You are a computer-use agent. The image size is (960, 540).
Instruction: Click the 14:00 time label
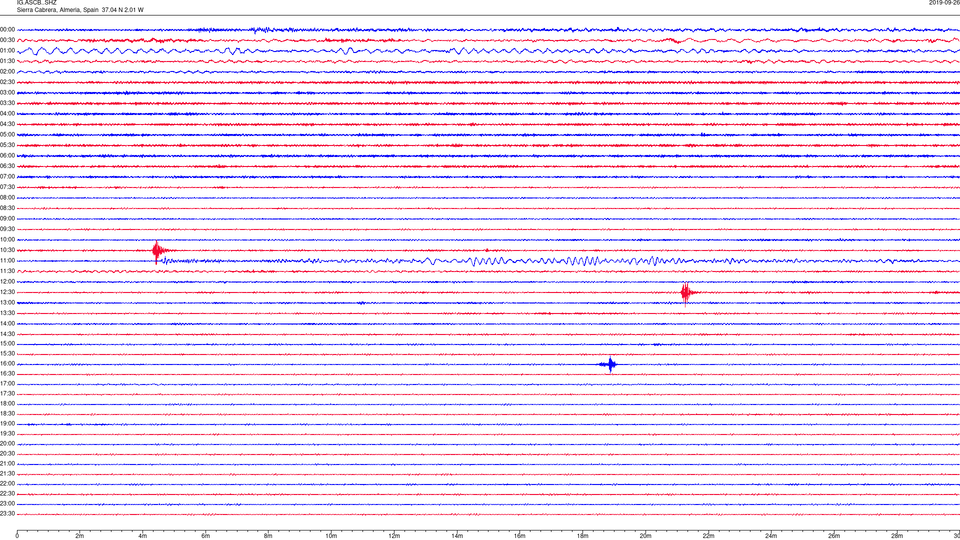pyautogui.click(x=7, y=324)
